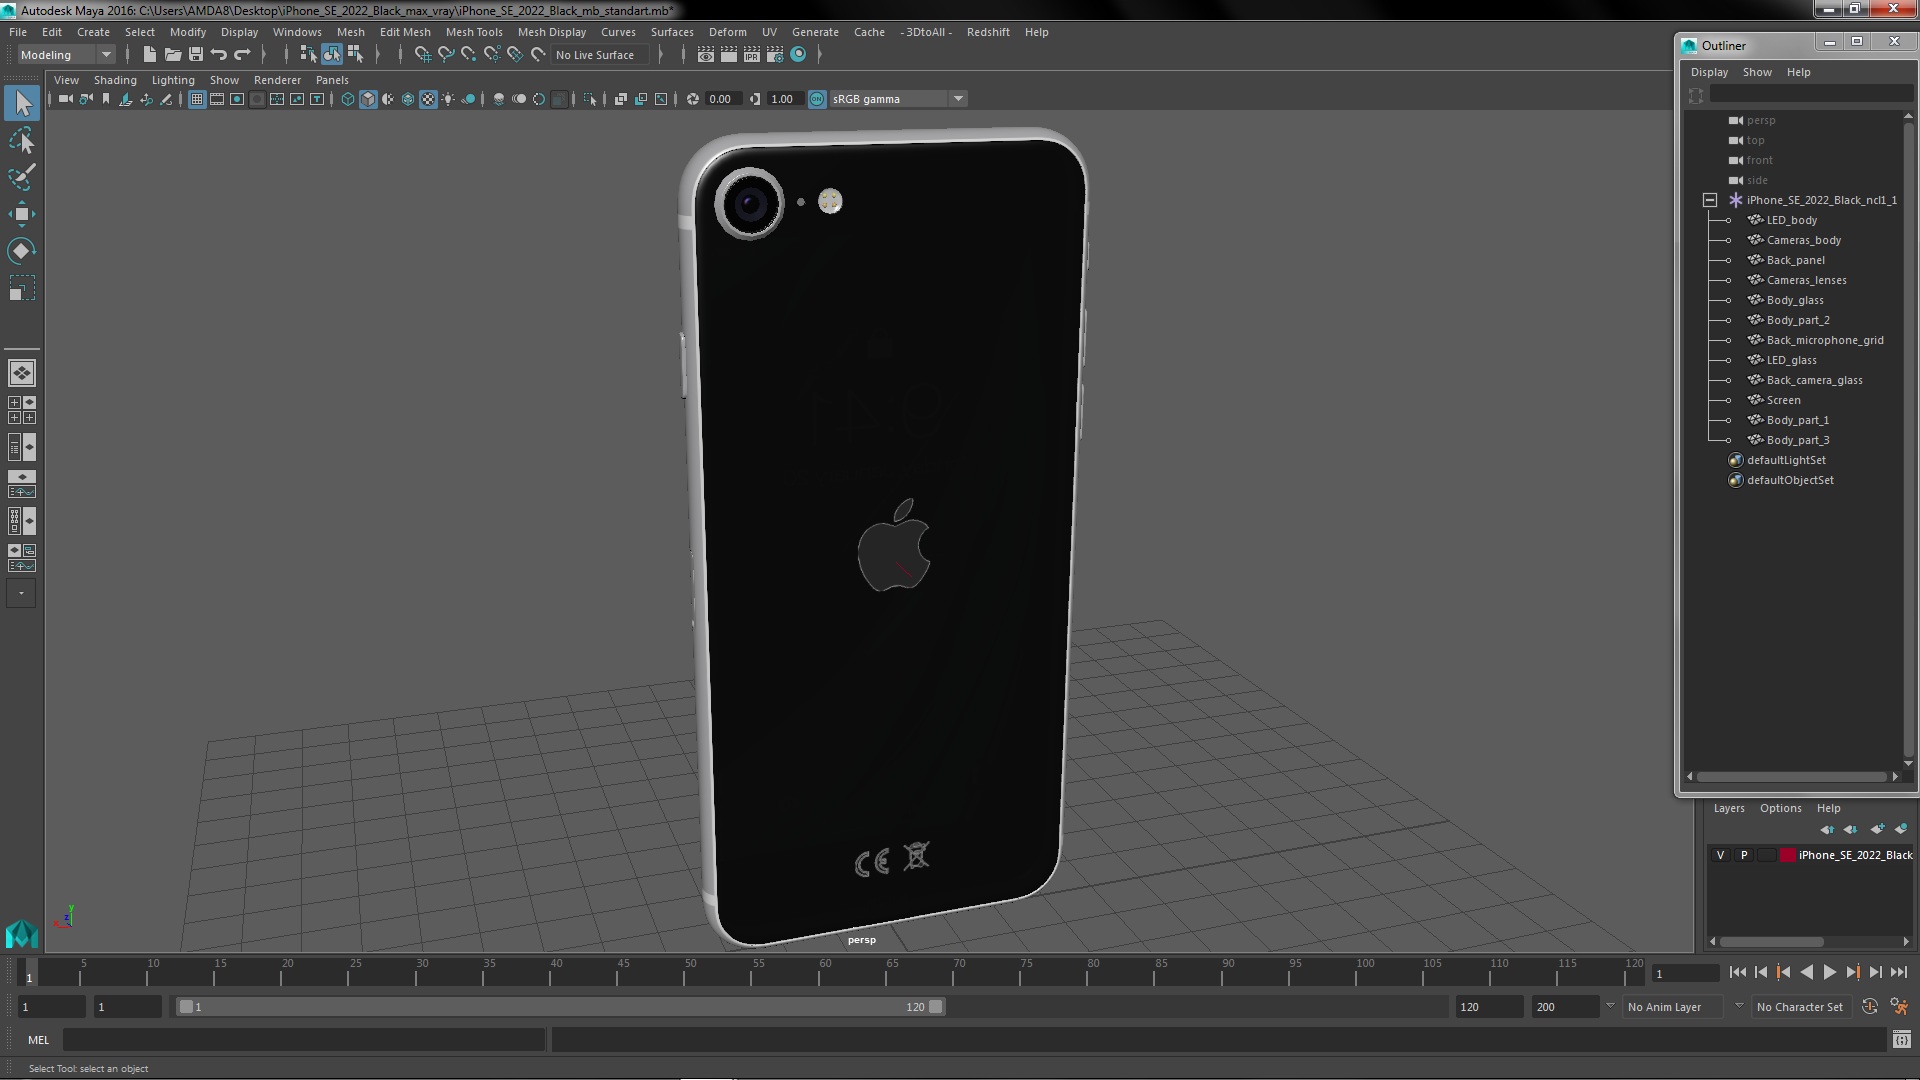Toggle snap to grids
The width and height of the screenshot is (1920, 1080).
(x=423, y=55)
